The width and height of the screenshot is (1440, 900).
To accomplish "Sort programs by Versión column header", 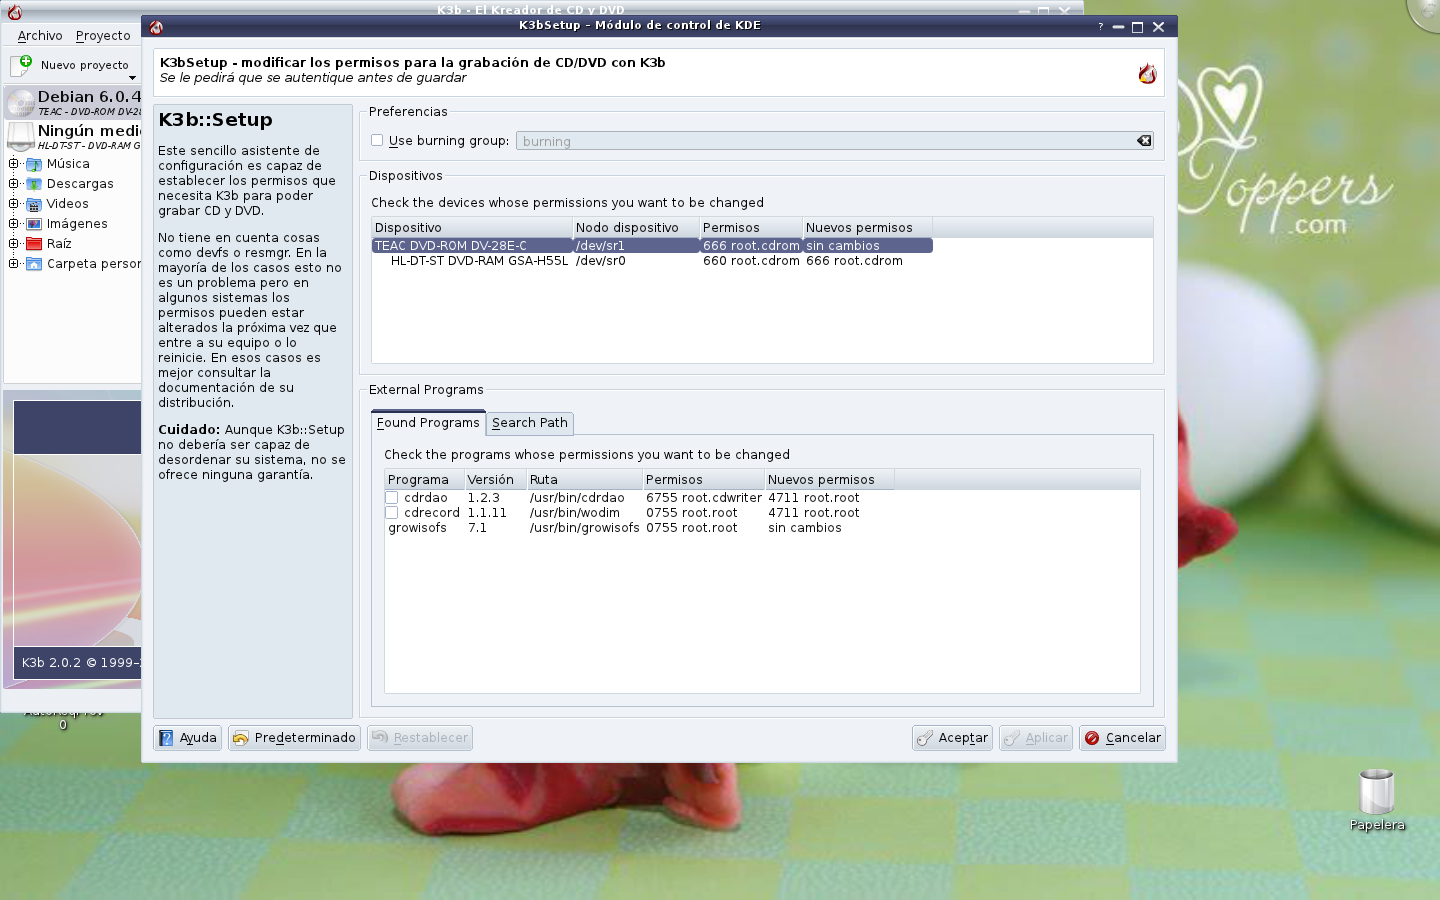I will tap(496, 480).
